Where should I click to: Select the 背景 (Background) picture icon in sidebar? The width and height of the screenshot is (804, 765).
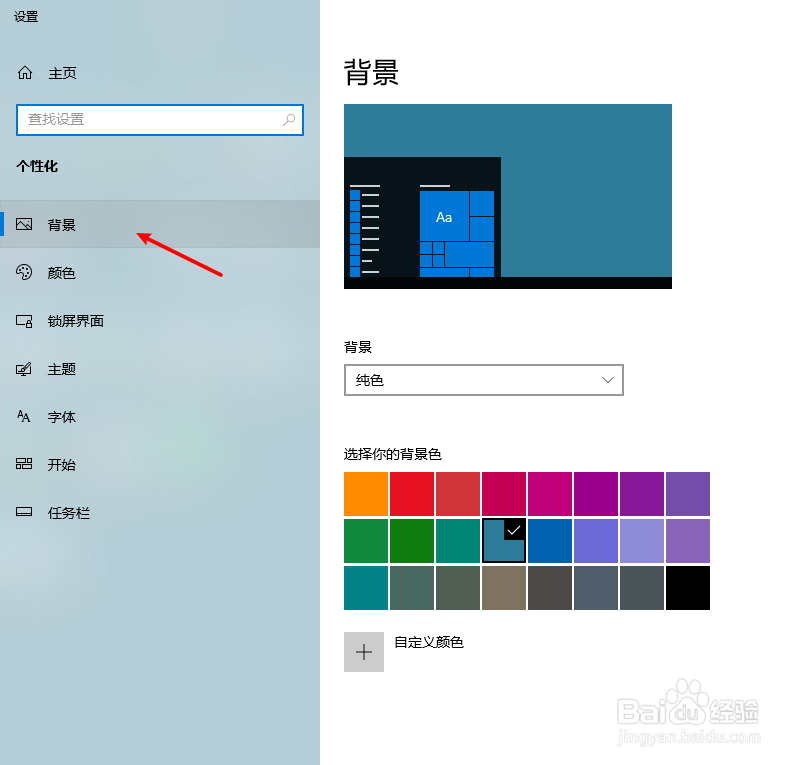click(x=24, y=224)
